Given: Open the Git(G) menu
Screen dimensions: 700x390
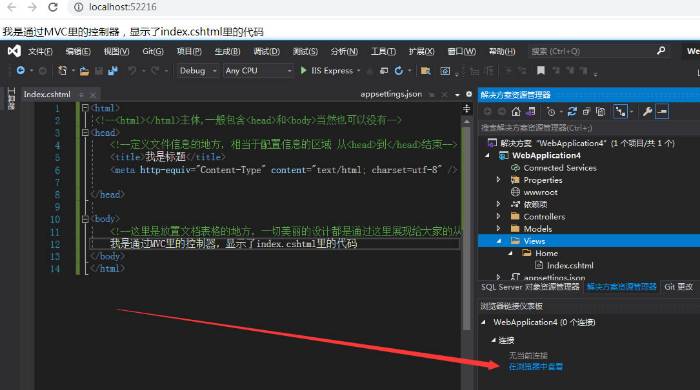Looking at the screenshot, I should pos(153,51).
